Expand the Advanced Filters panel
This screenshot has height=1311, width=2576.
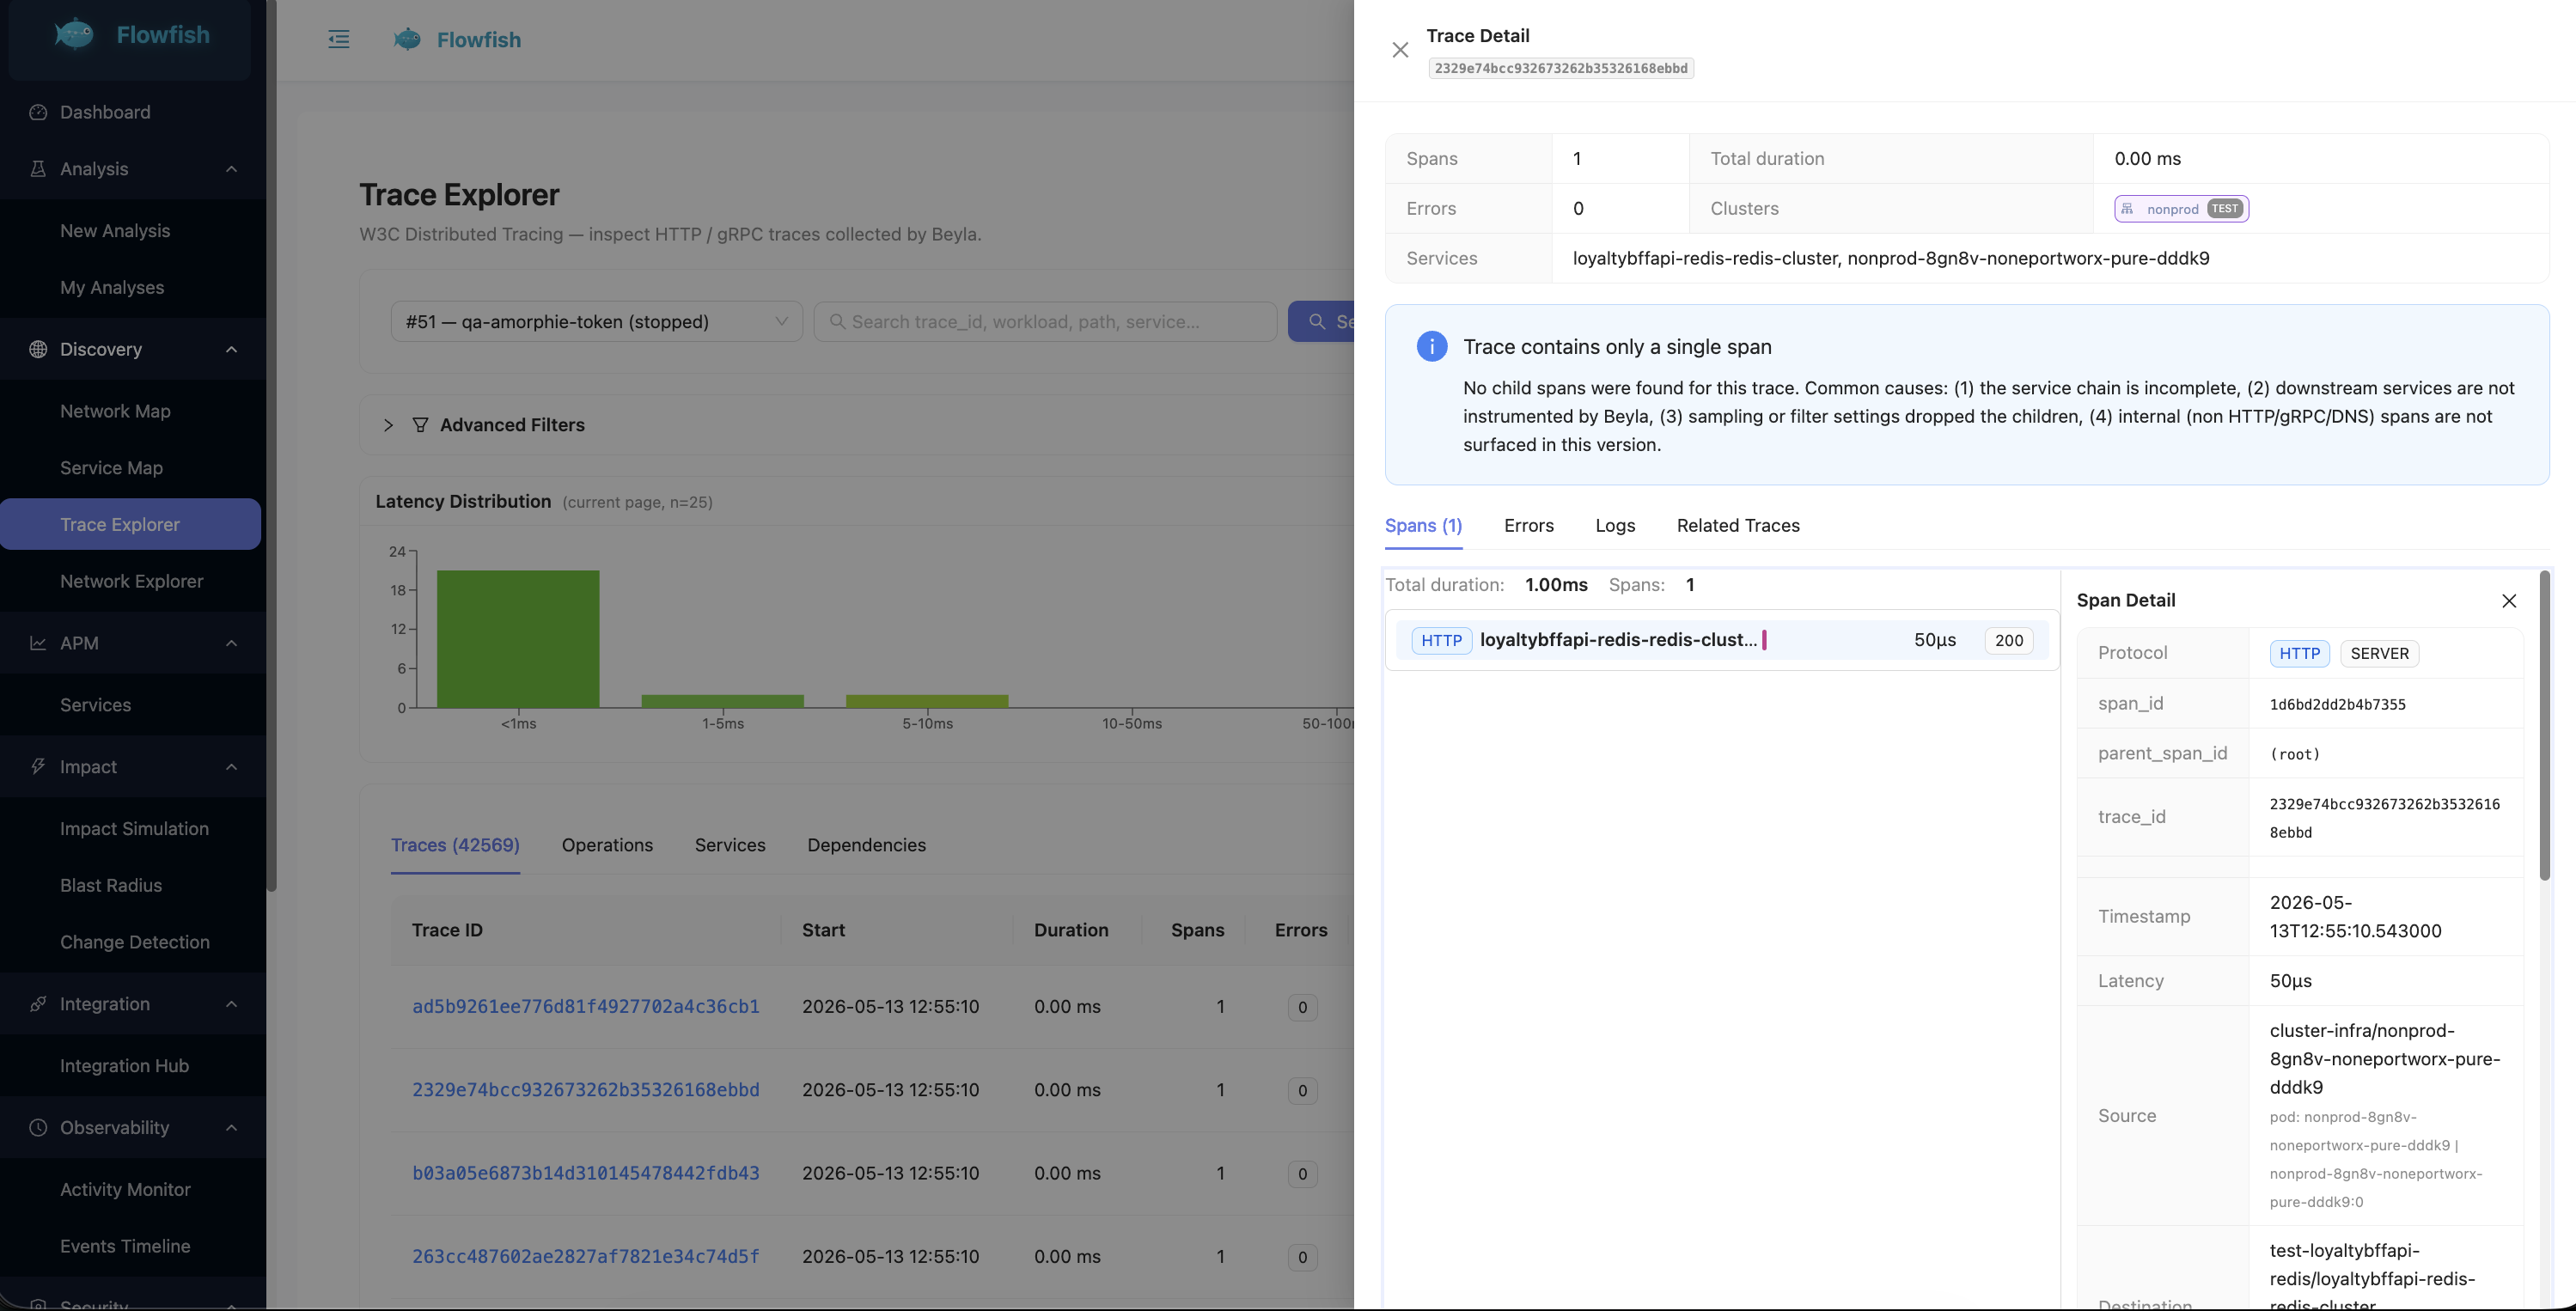(x=389, y=425)
